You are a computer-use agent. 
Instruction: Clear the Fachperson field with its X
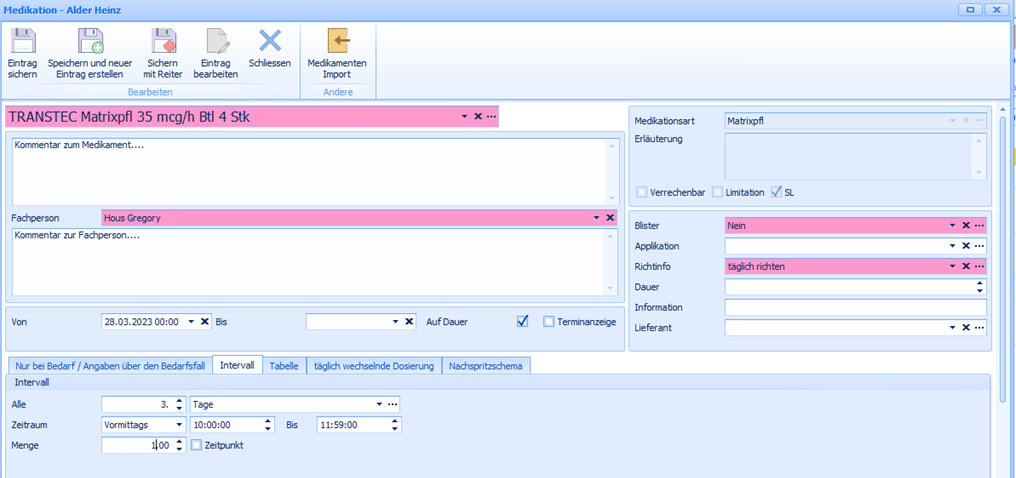[610, 217]
